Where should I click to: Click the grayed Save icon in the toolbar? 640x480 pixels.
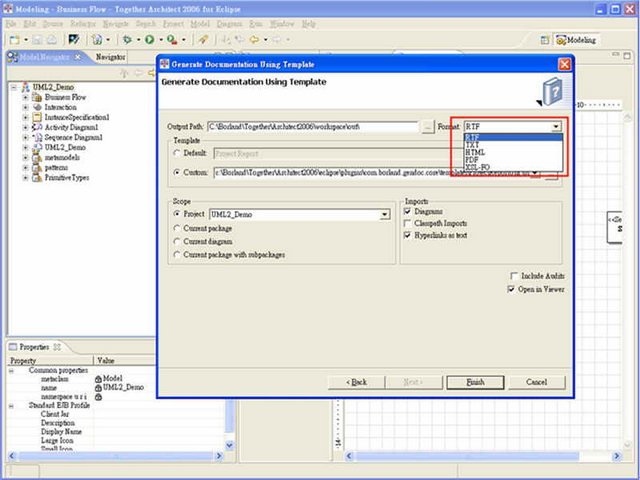37,40
